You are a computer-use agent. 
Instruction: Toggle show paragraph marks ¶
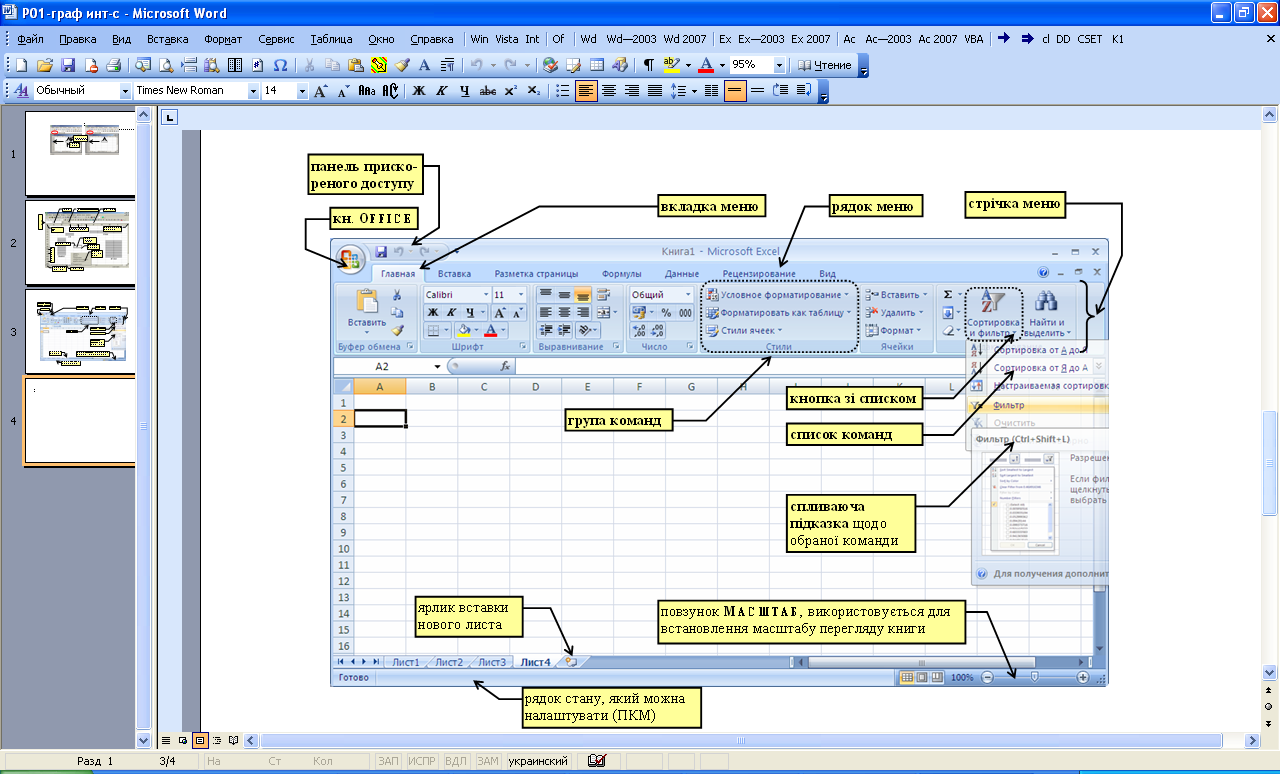coord(649,65)
